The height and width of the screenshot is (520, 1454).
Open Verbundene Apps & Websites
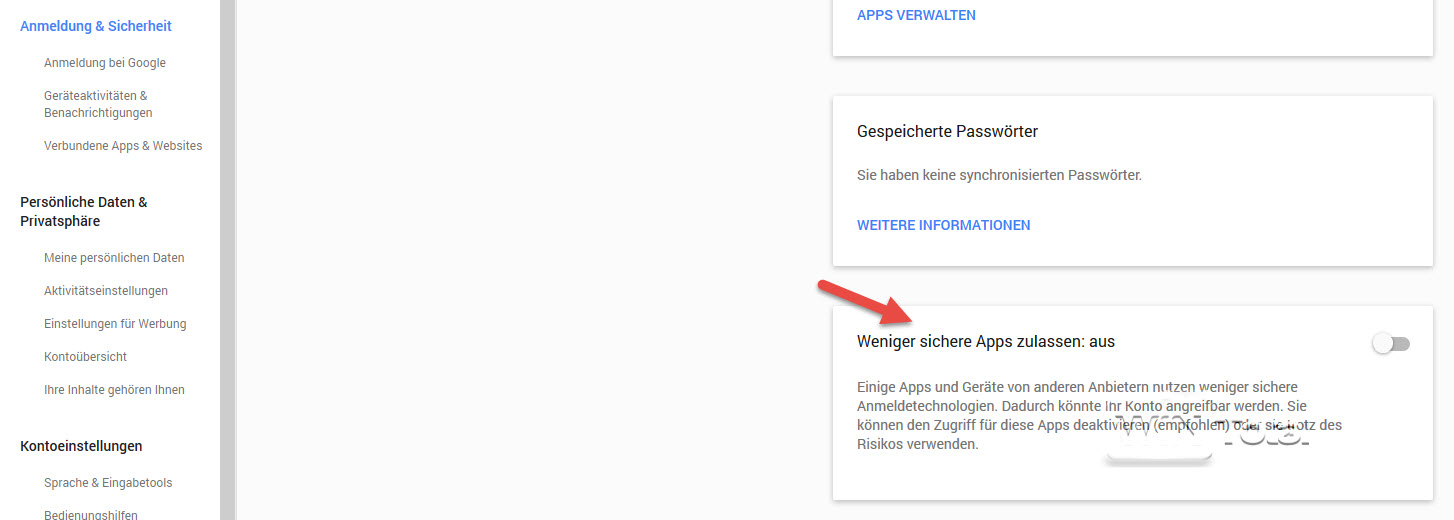123,146
